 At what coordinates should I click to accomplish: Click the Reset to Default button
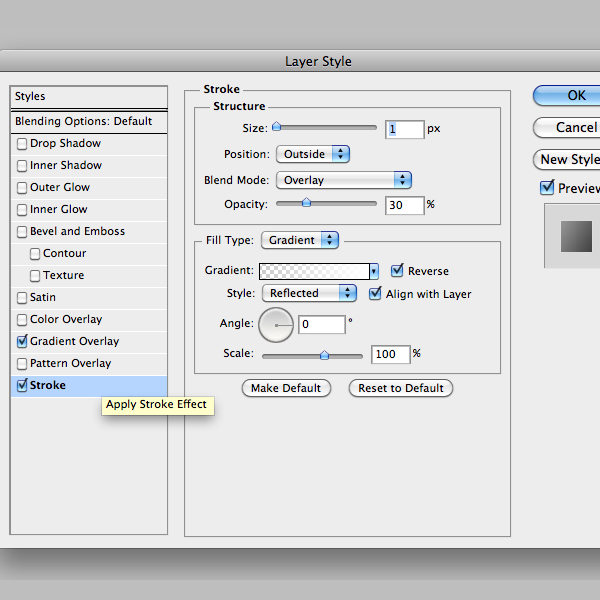pos(401,388)
